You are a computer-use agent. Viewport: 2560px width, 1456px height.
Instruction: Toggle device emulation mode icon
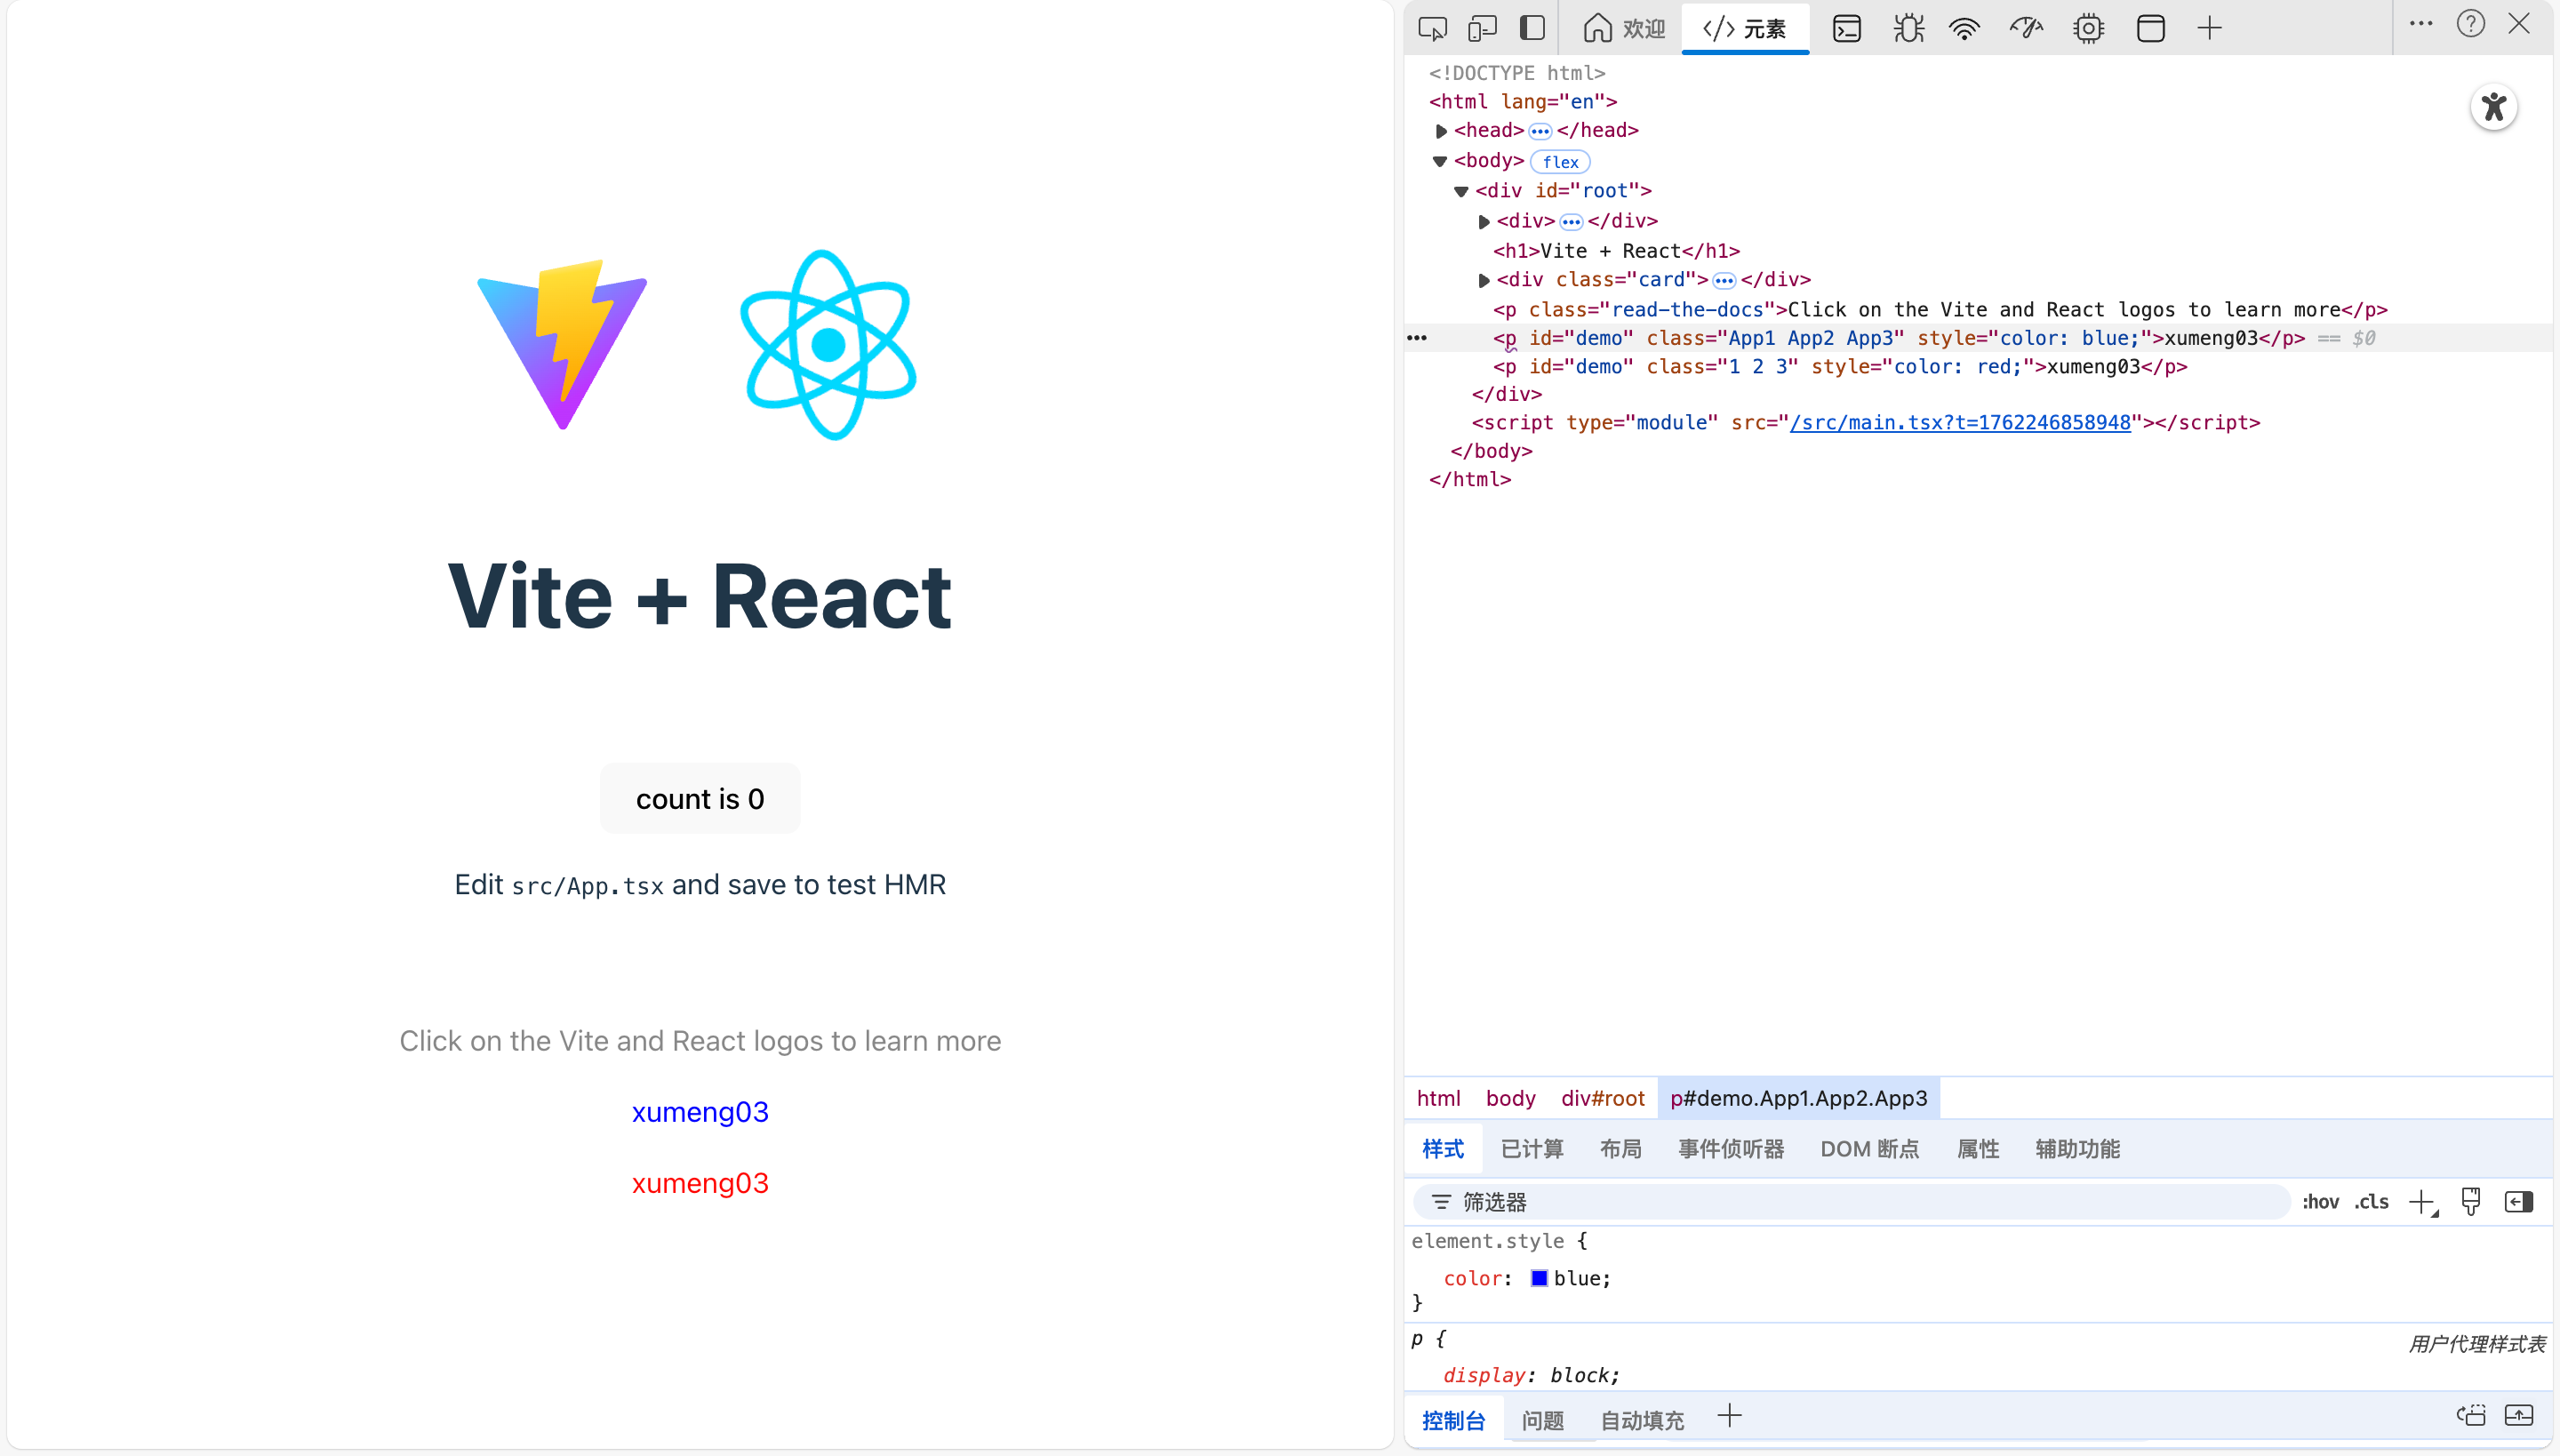(x=1482, y=28)
